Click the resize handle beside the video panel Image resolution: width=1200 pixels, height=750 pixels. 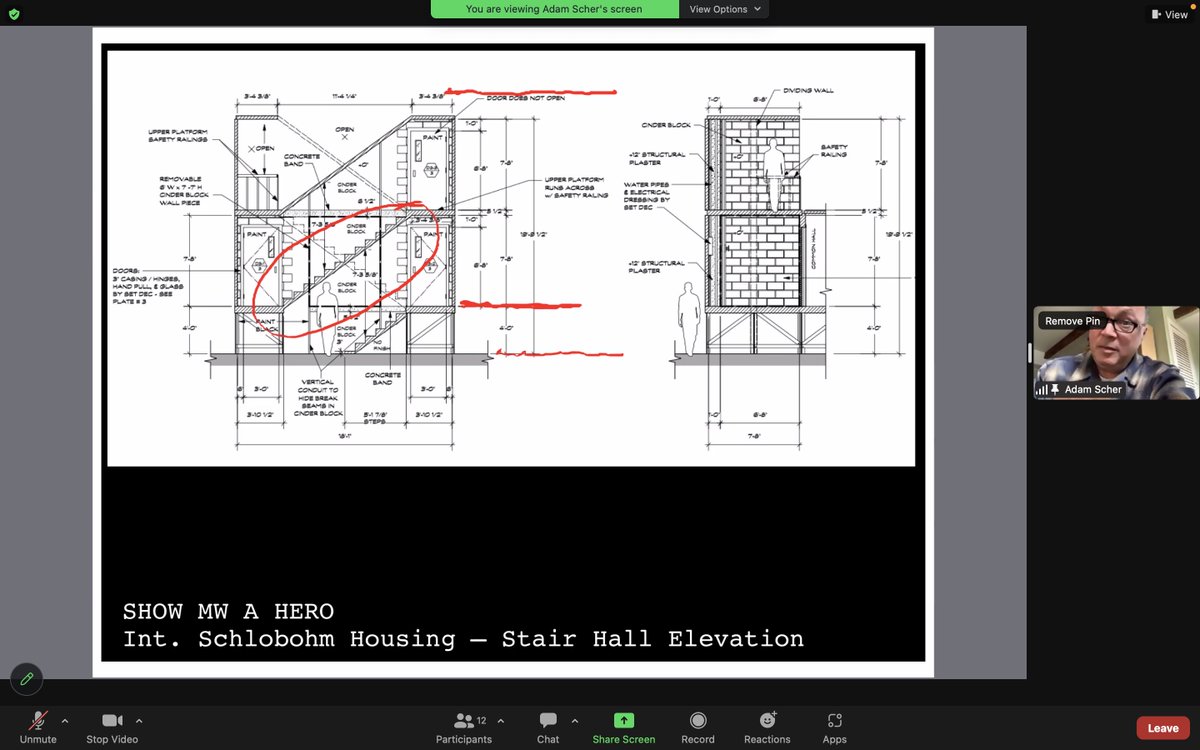1029,353
